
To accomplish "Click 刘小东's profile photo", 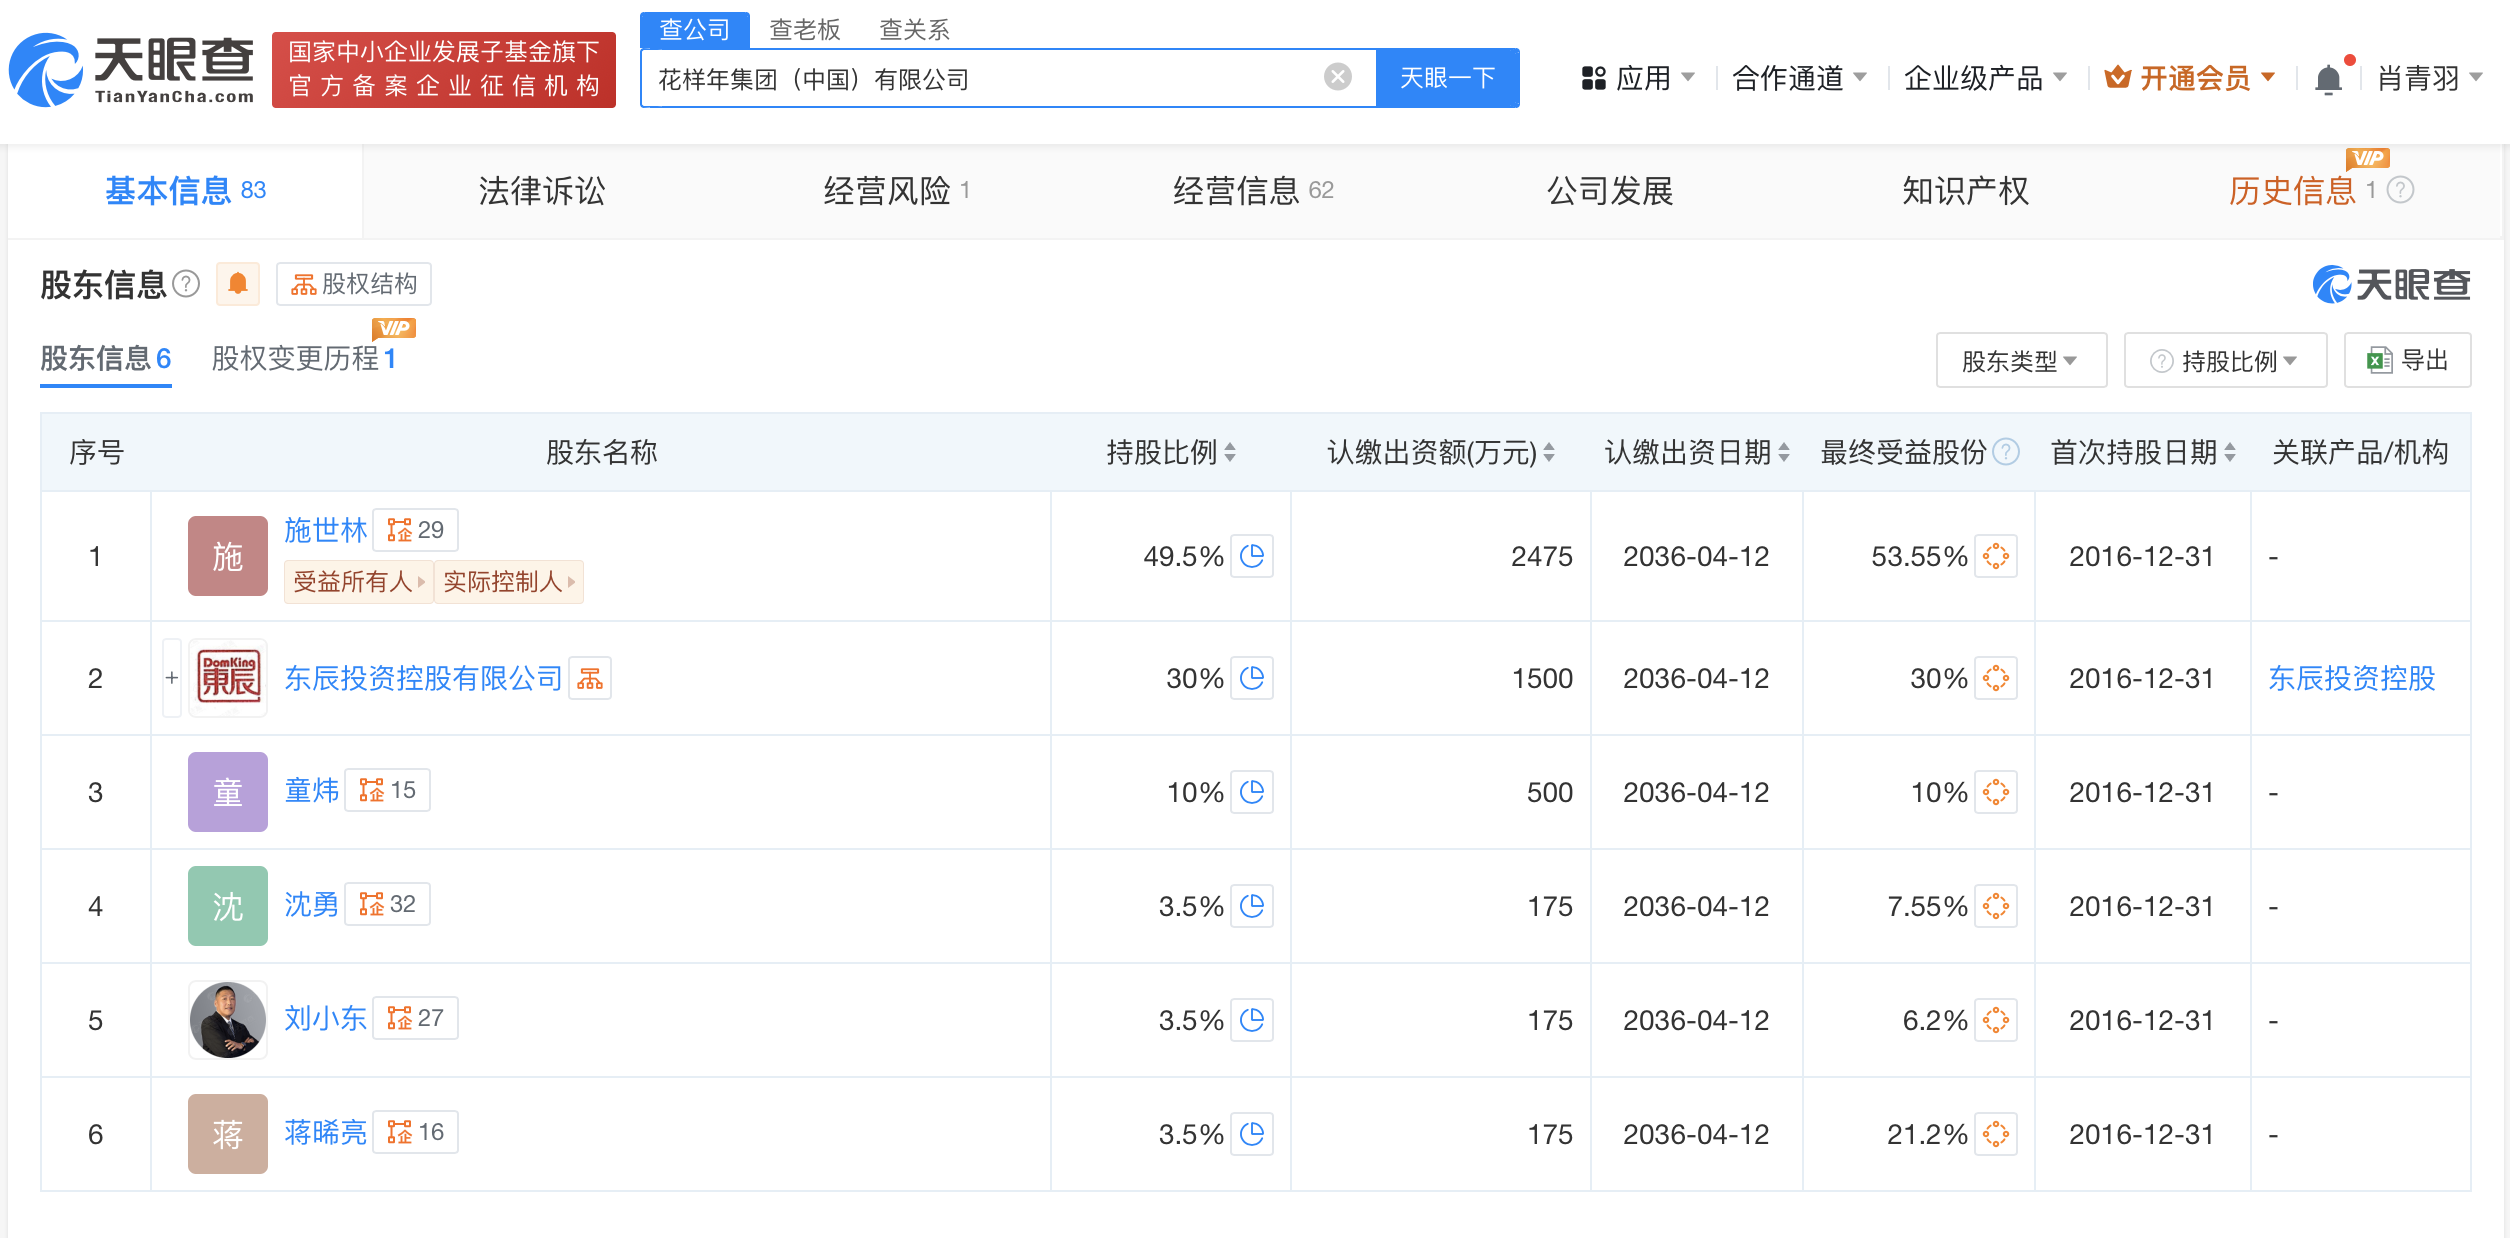I will [227, 1020].
